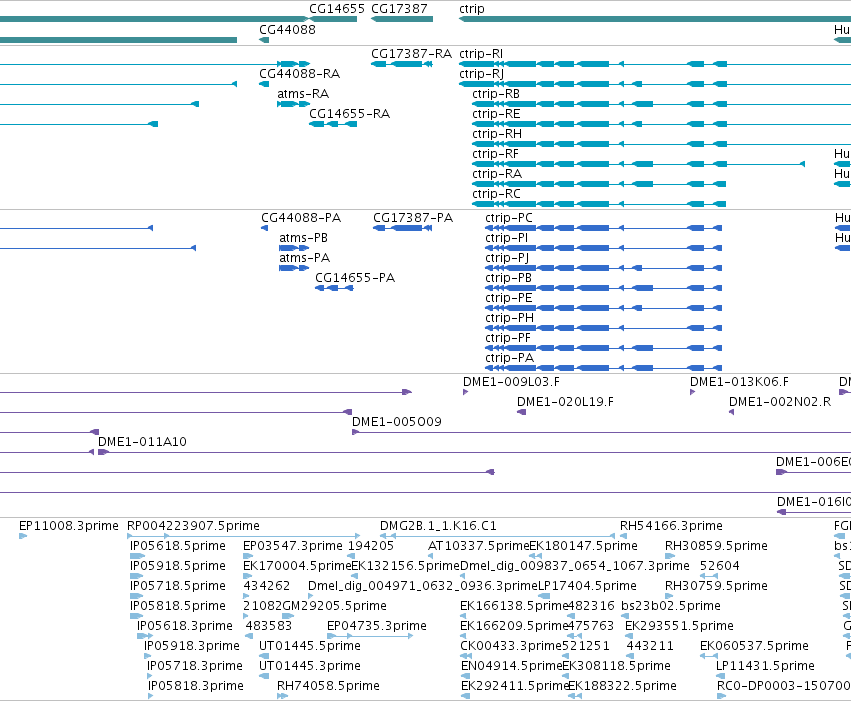Click EK293551.5prime label
The height and width of the screenshot is (701, 851).
679,627
